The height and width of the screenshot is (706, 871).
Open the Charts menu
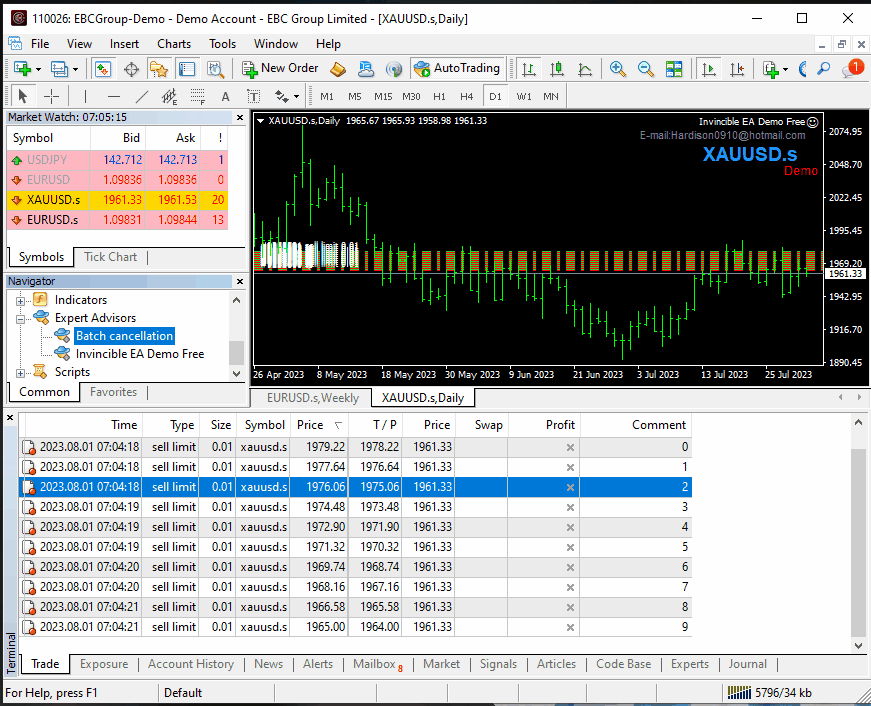click(x=174, y=44)
